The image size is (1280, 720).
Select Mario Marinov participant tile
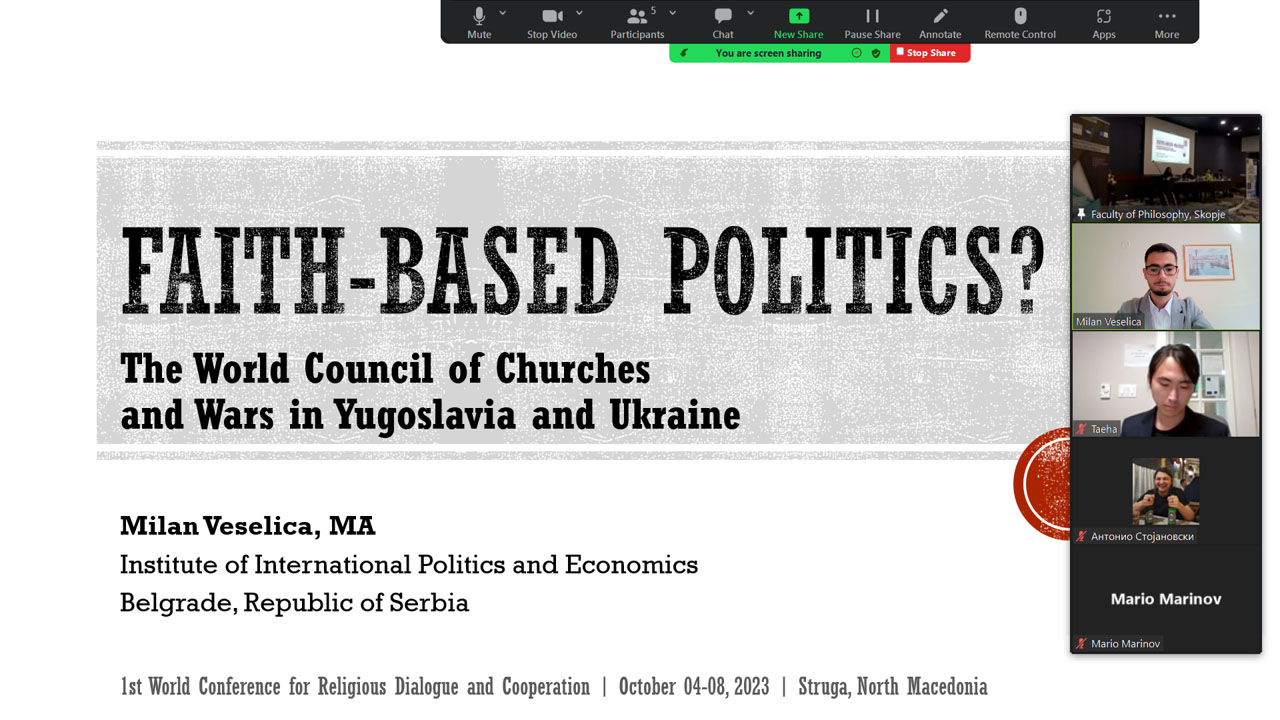[1166, 599]
